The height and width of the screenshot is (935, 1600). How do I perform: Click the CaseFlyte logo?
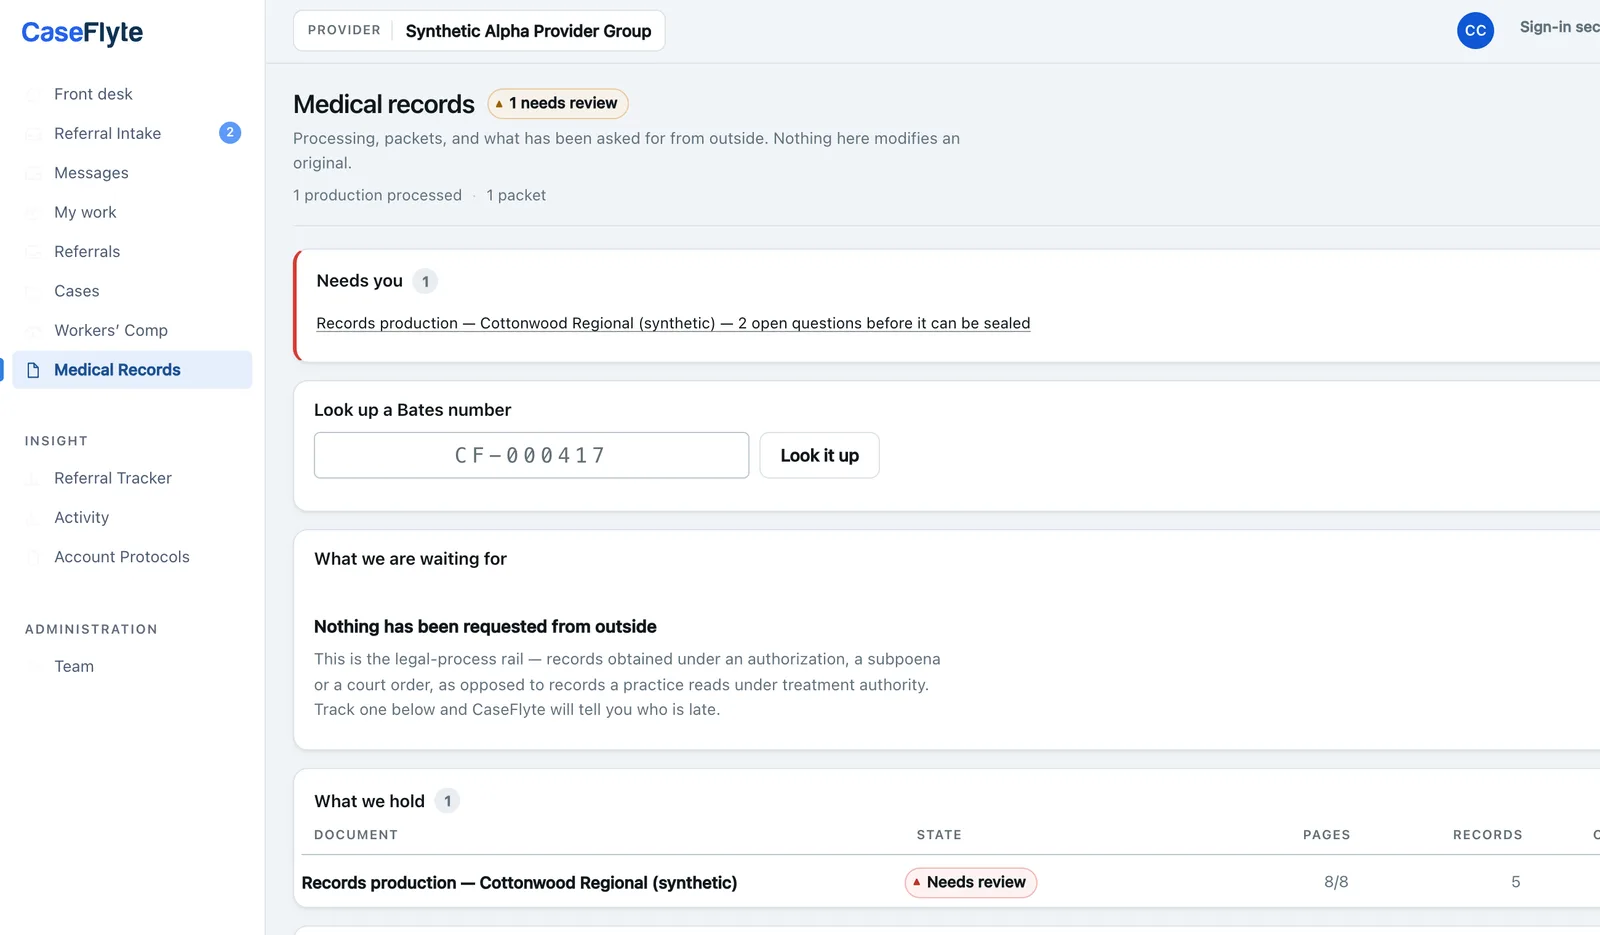click(82, 32)
